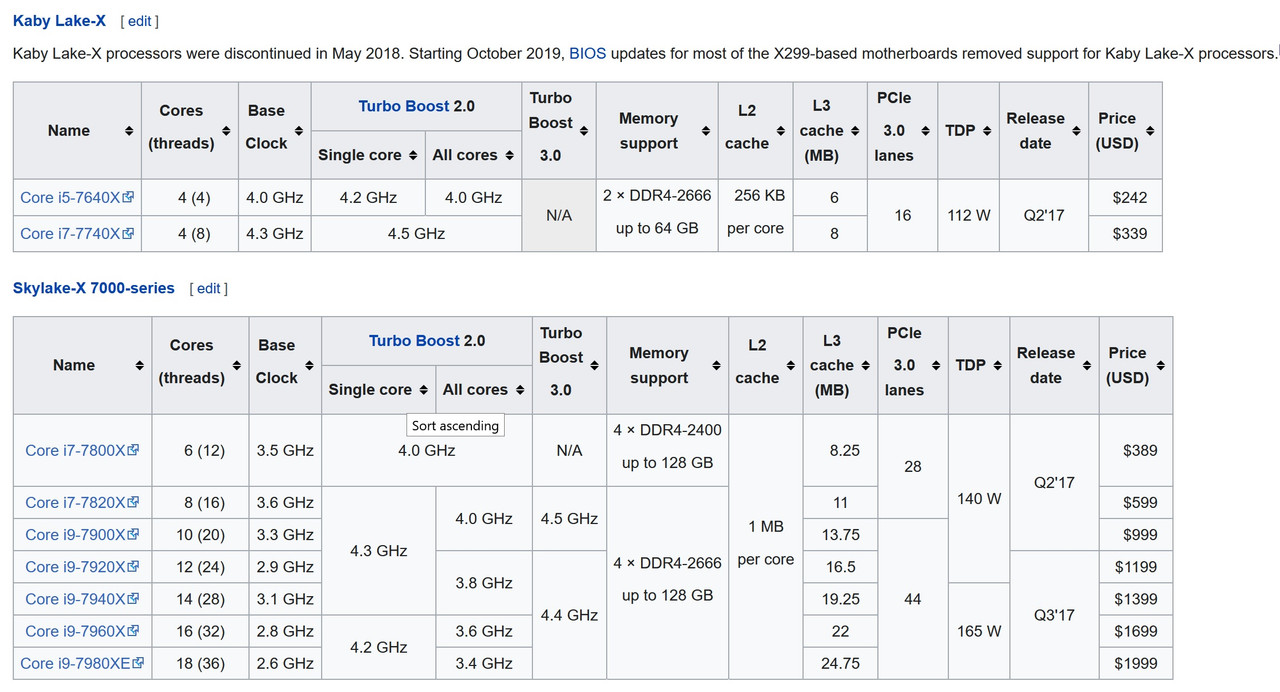The height and width of the screenshot is (692, 1280).
Task: Select the 24.75 L3 cache cell
Action: click(x=840, y=663)
